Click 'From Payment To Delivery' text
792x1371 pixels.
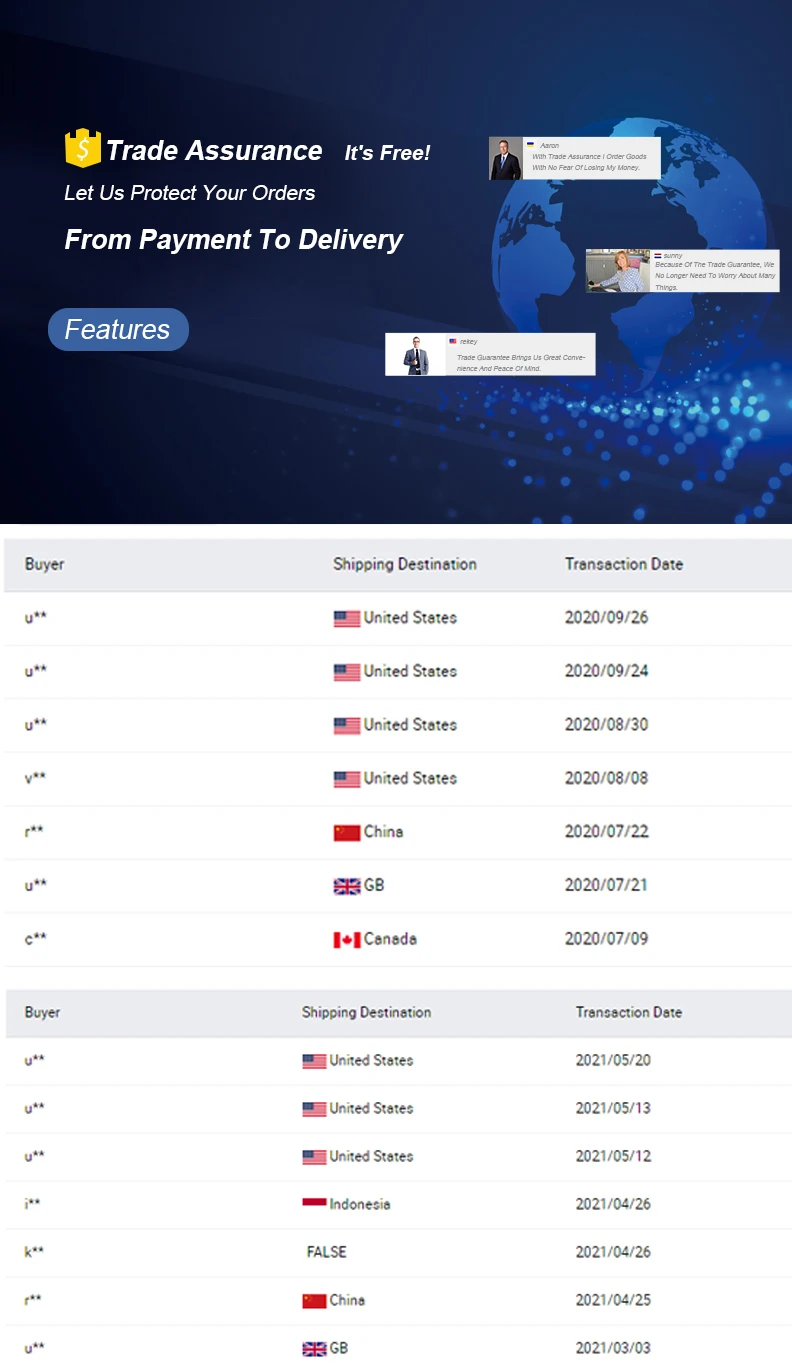(x=234, y=240)
